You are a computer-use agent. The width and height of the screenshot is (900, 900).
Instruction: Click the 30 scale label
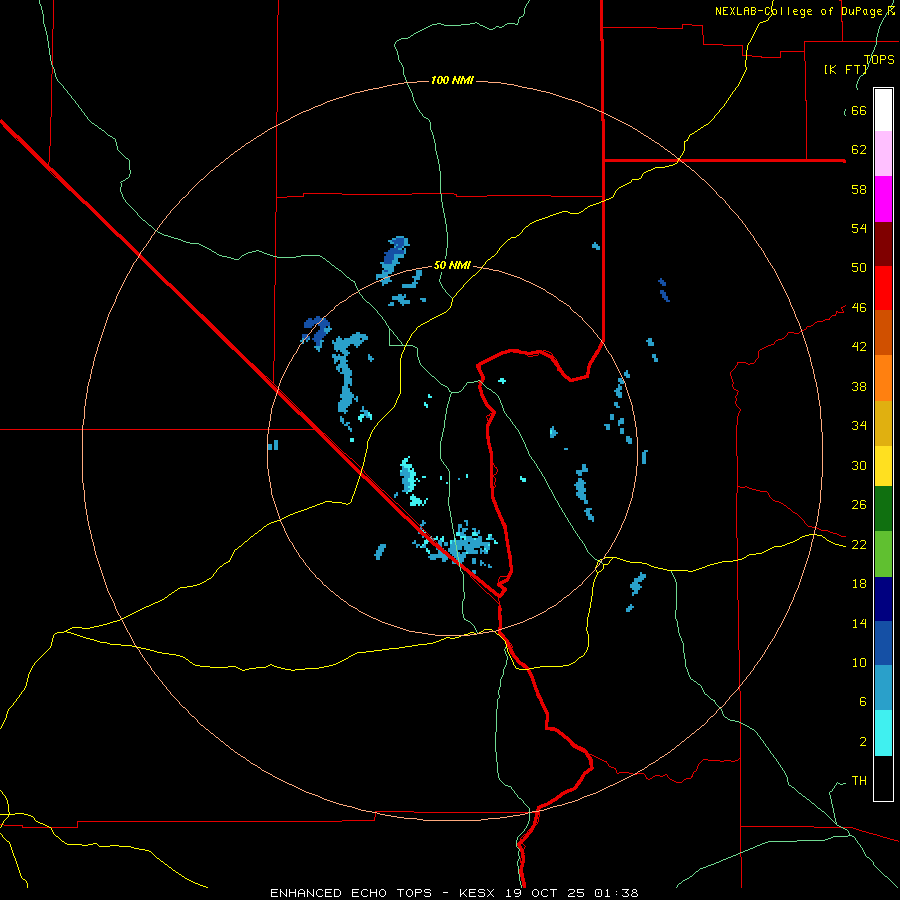pyautogui.click(x=859, y=465)
